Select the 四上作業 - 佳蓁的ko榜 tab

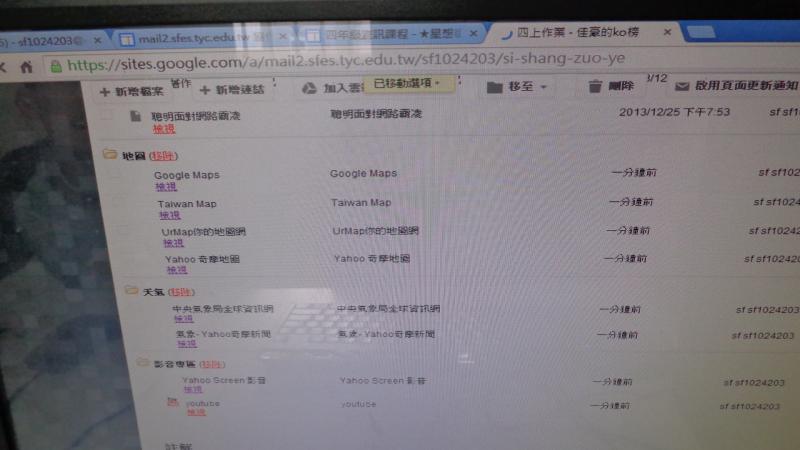(x=578, y=32)
